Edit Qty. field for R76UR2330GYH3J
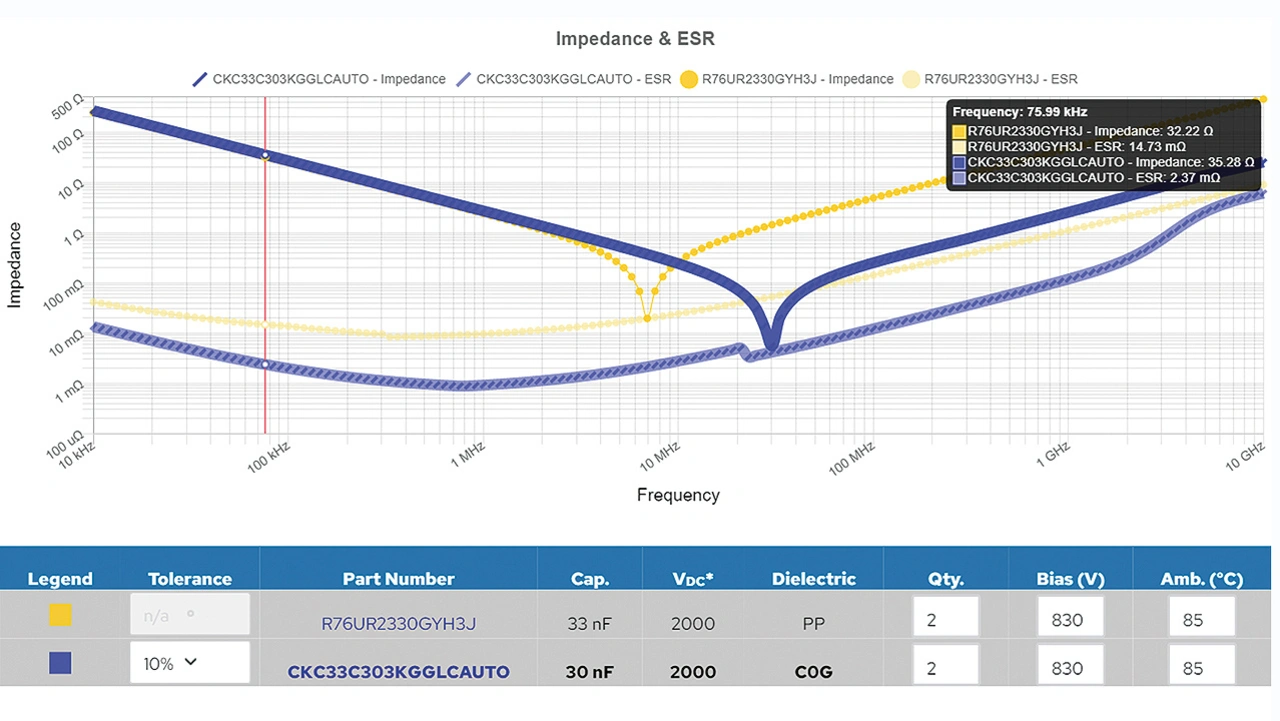The width and height of the screenshot is (1280, 721). 945,619
